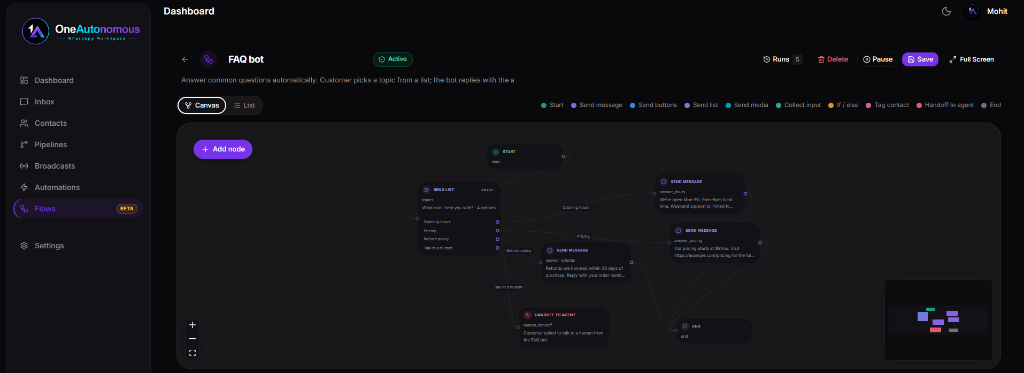This screenshot has width=1024, height=373.
Task: Go to Contacts in the sidebar
Action: click(x=78, y=123)
